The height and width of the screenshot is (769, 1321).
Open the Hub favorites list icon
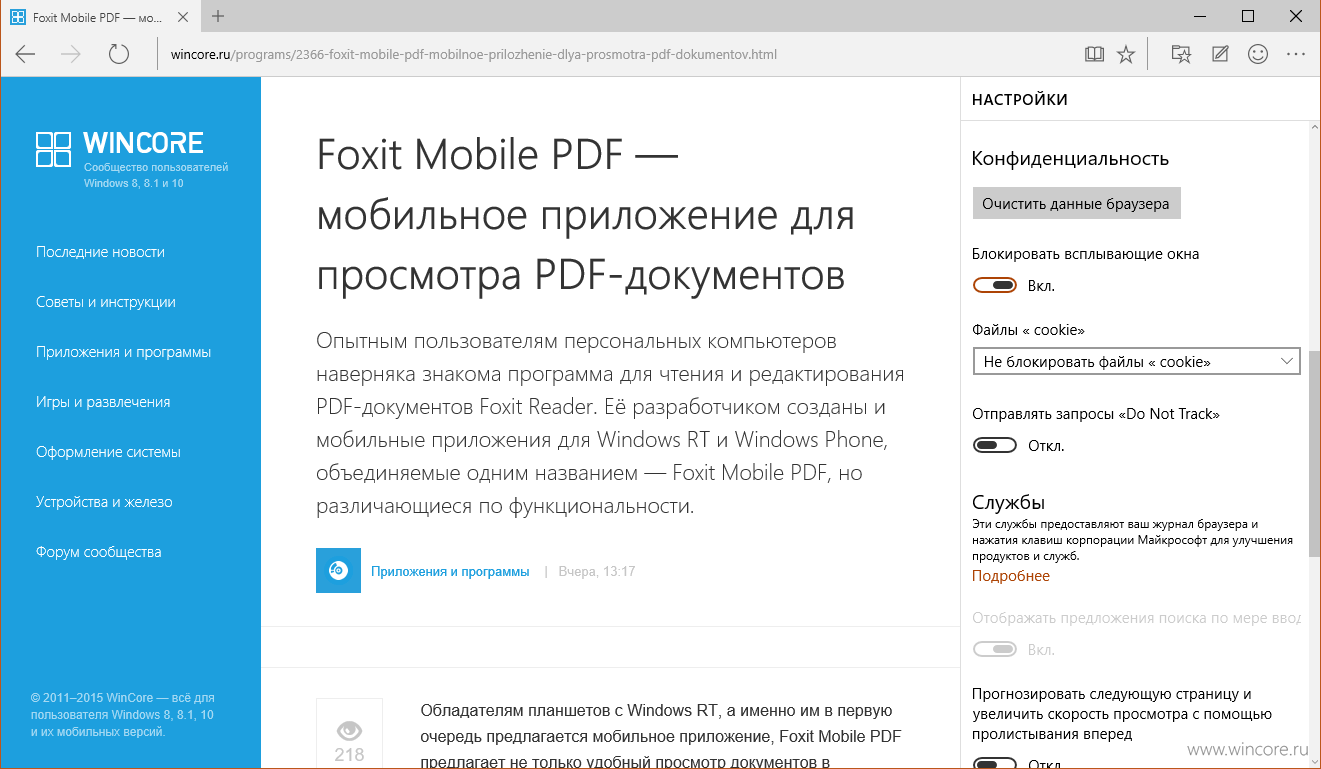(1181, 54)
